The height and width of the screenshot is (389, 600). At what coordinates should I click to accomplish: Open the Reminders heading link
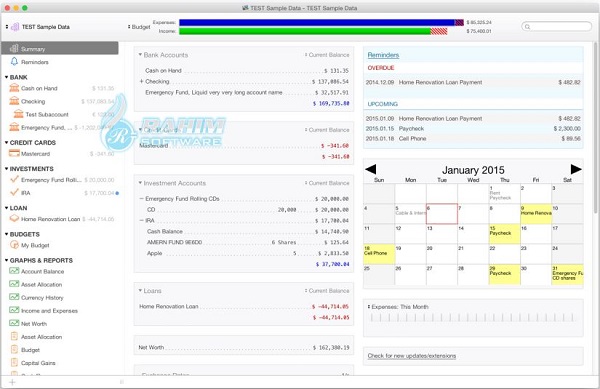pos(383,55)
